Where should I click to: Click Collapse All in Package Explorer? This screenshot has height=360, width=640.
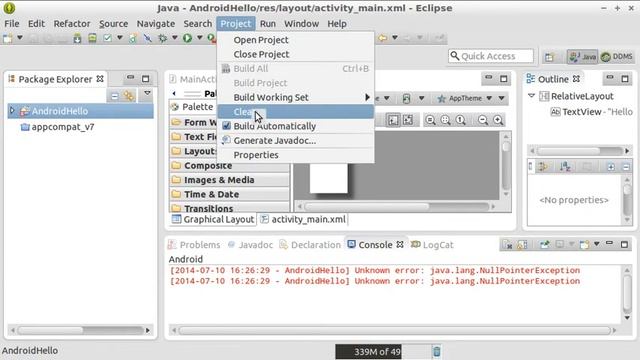[x=115, y=96]
